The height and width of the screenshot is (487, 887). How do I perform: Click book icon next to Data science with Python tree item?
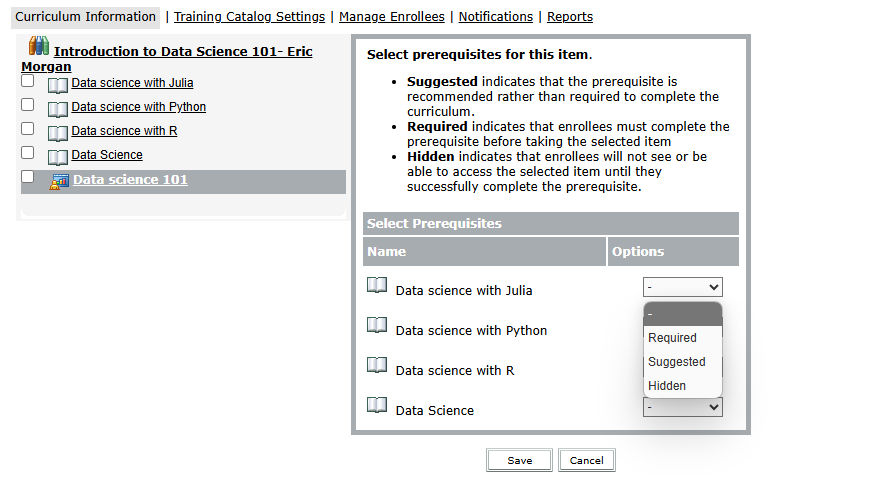pos(58,109)
